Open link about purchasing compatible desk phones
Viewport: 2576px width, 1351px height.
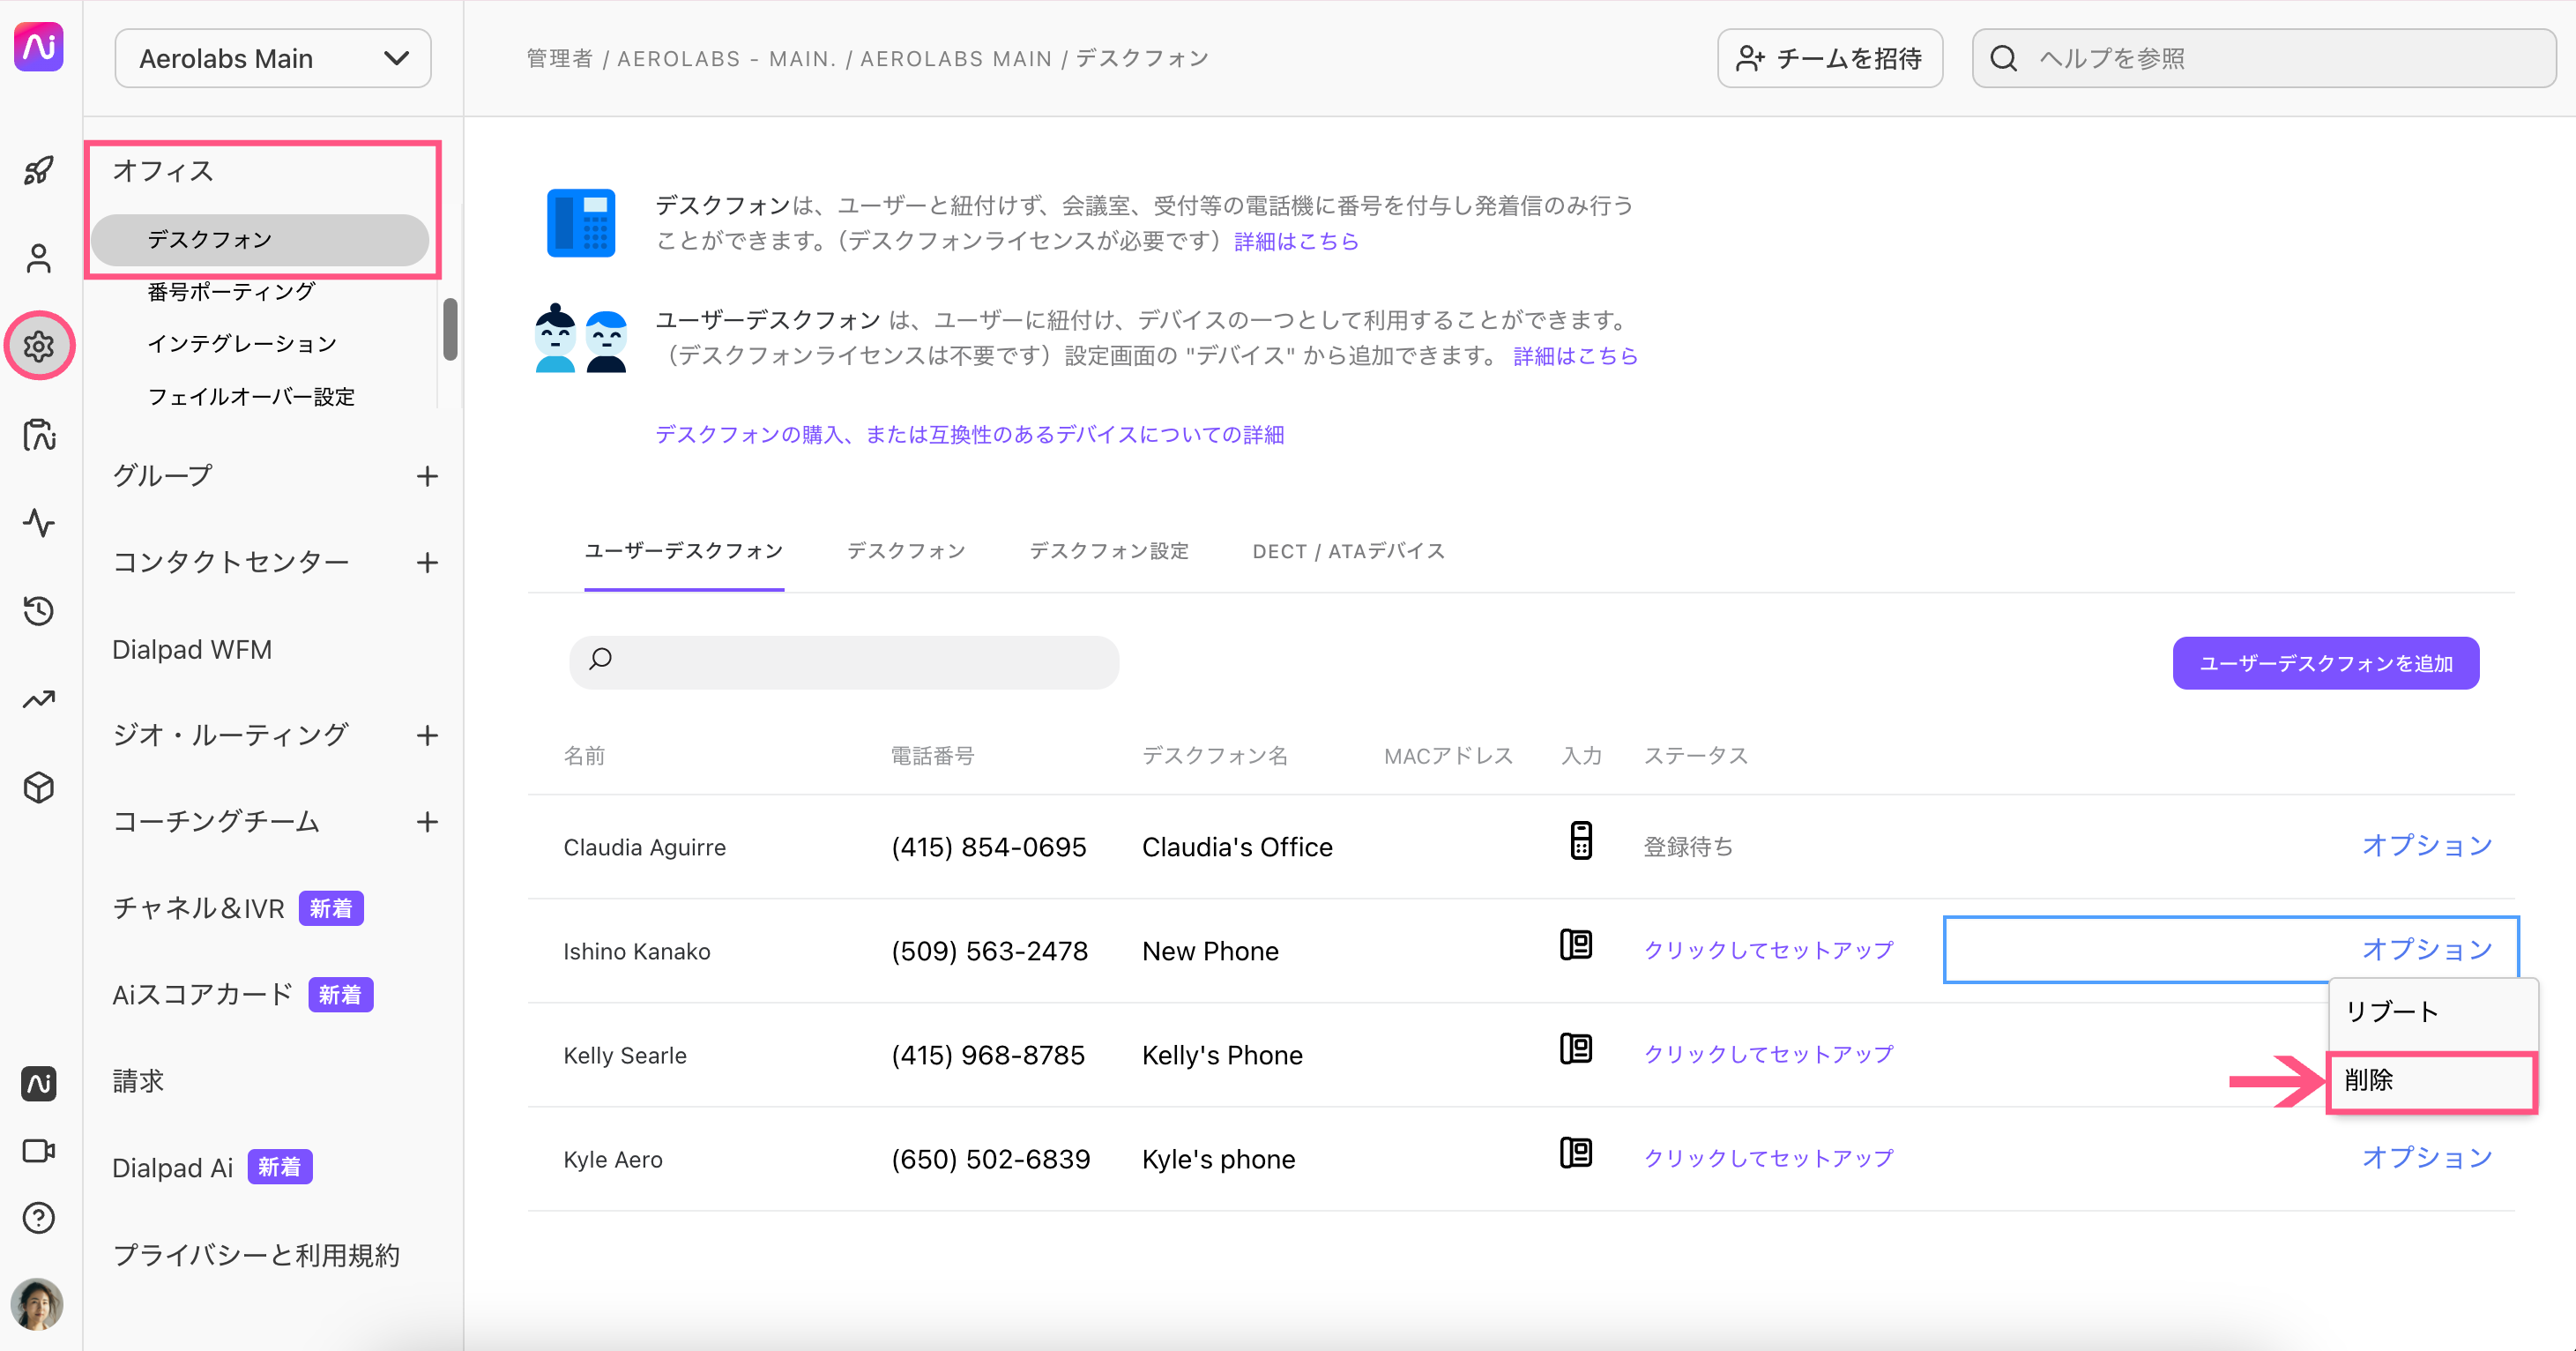969,434
